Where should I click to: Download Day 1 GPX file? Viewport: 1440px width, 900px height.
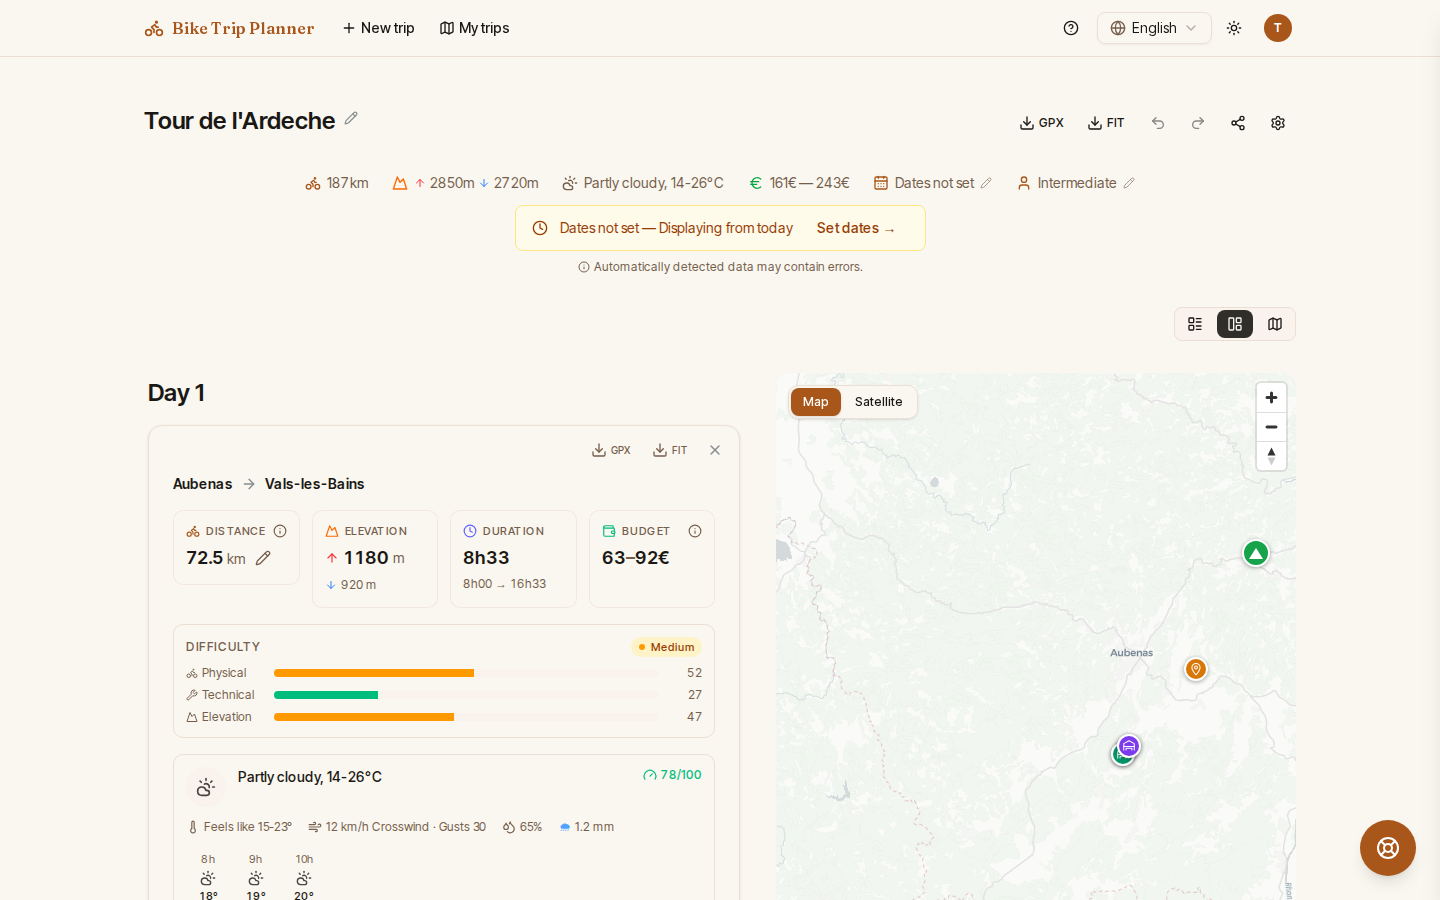pos(611,450)
